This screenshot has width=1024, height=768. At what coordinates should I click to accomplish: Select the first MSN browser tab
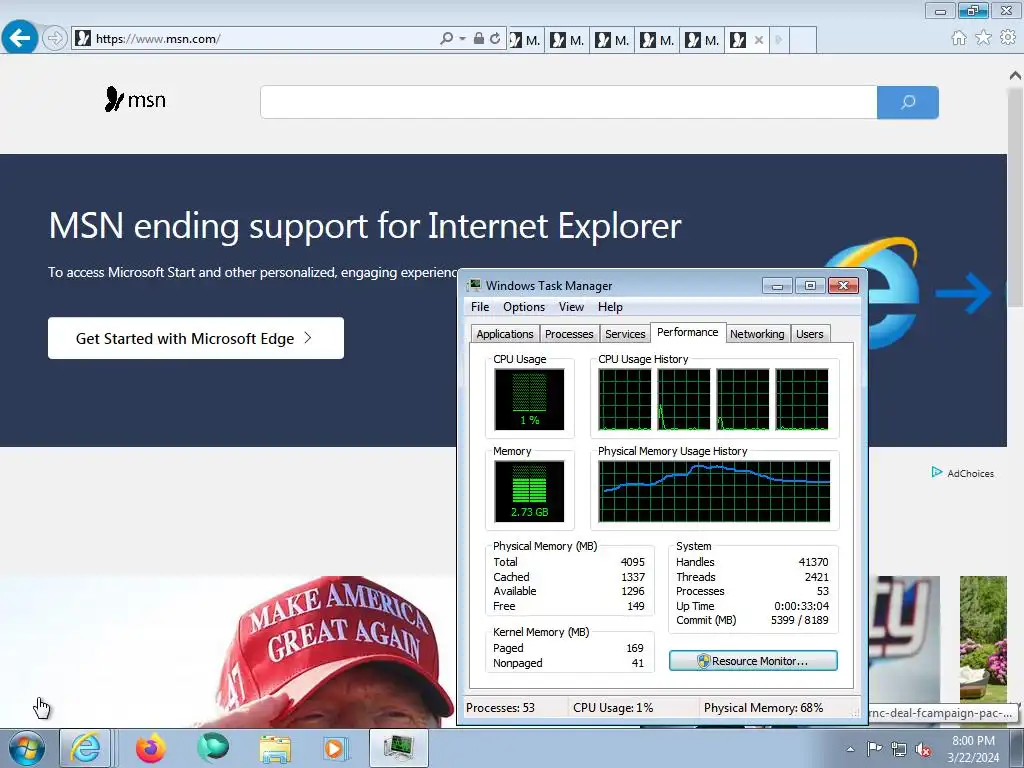tap(525, 40)
